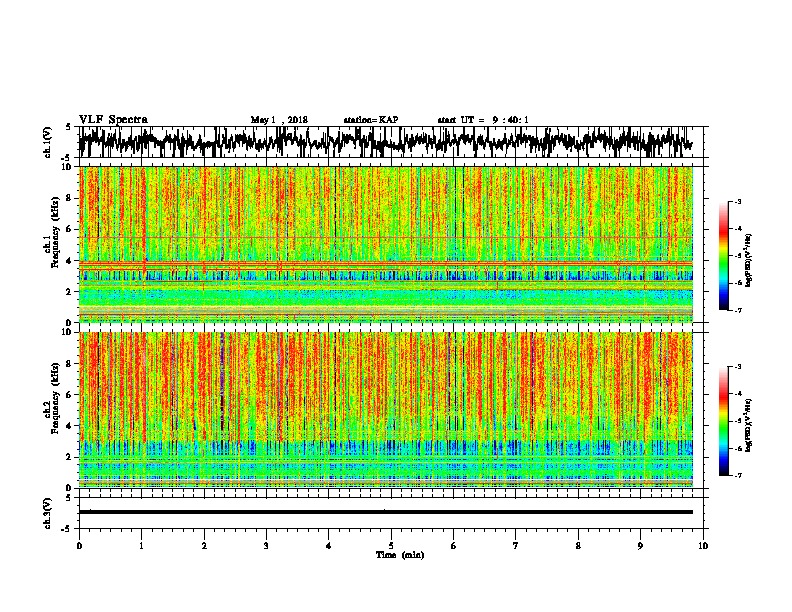This screenshot has width=792, height=612.
Task: Click the 'ch.1(V)' waveform axis label
Action: tap(48, 142)
